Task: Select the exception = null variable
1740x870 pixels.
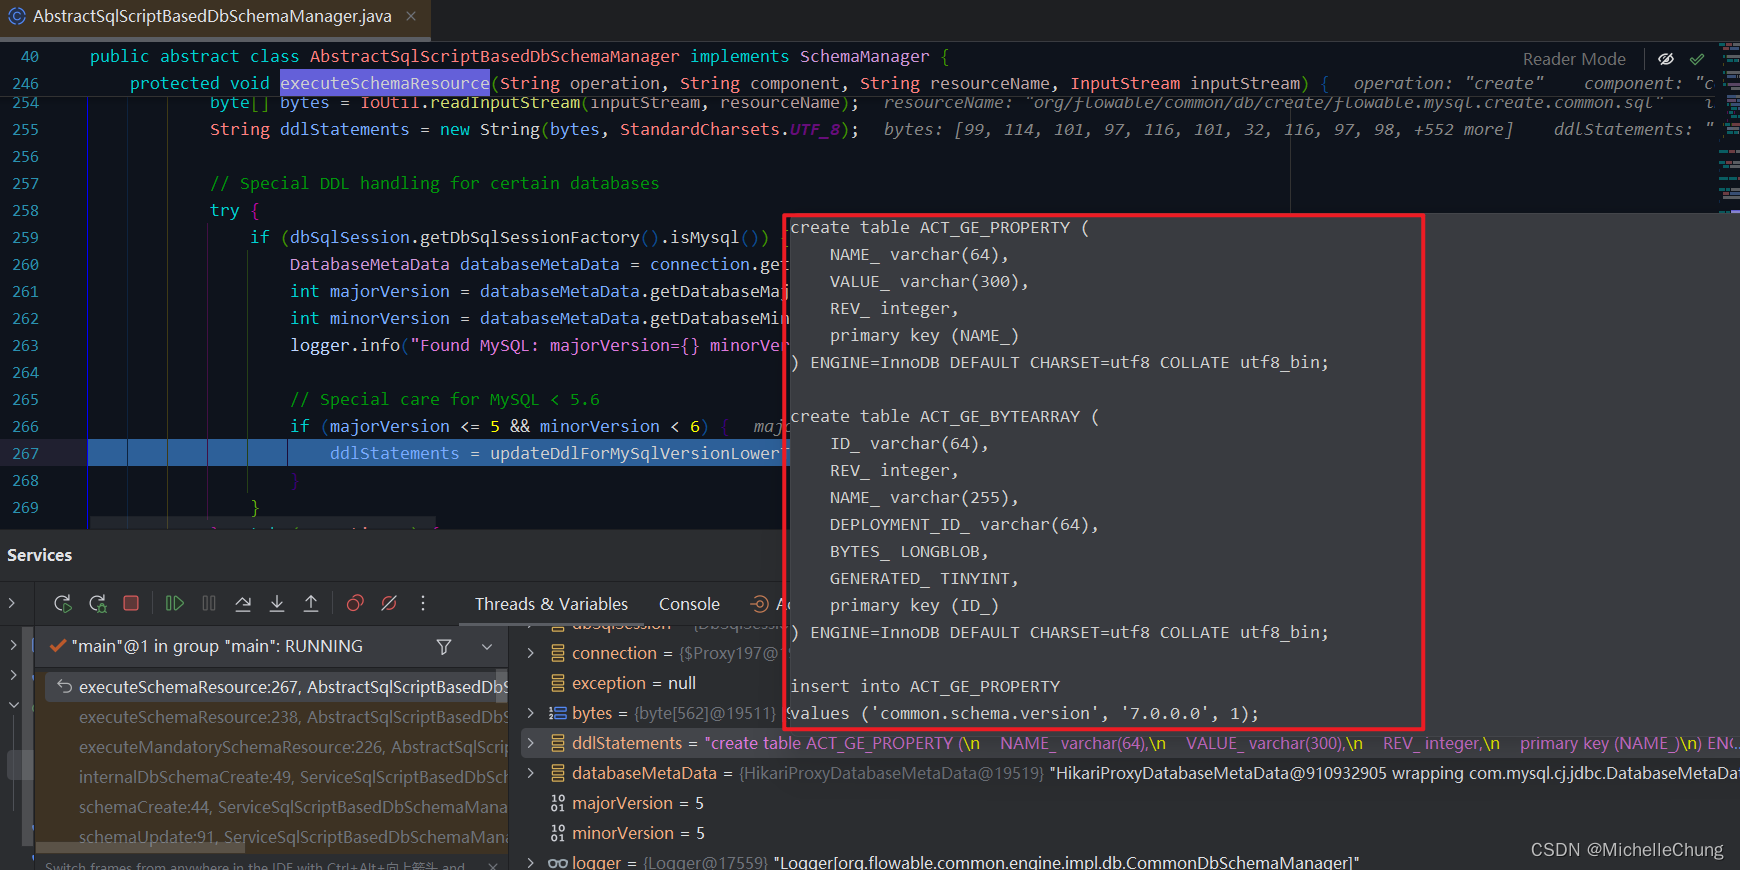Action: pyautogui.click(x=633, y=683)
